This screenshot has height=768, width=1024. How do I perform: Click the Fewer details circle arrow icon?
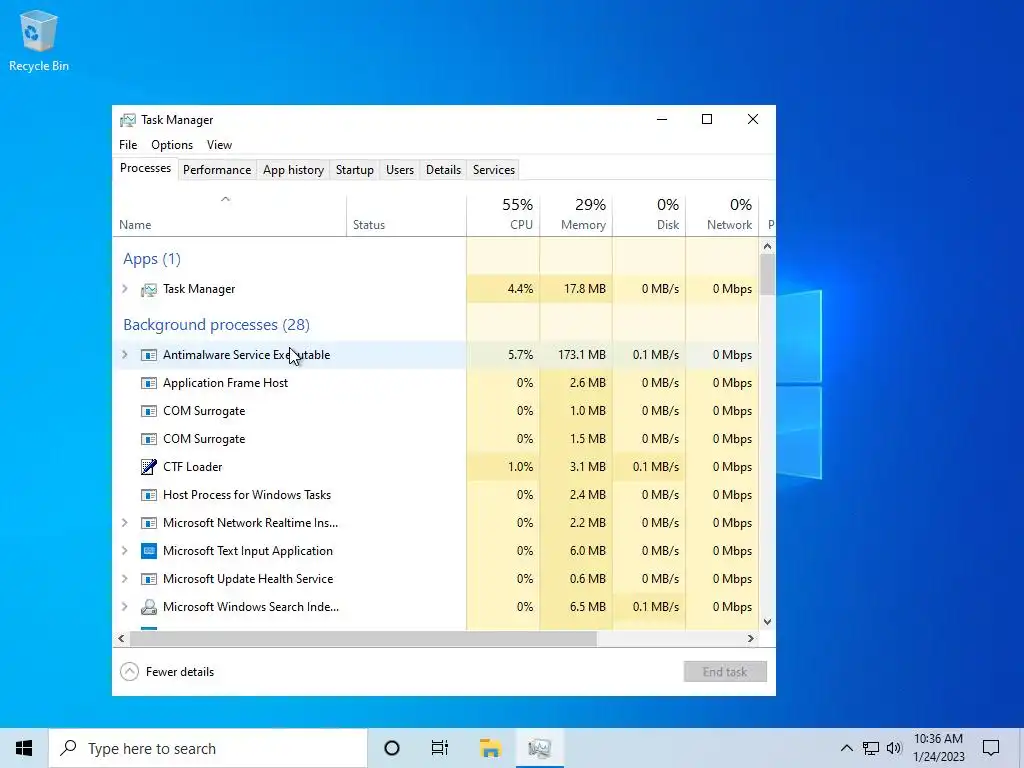[x=129, y=672]
